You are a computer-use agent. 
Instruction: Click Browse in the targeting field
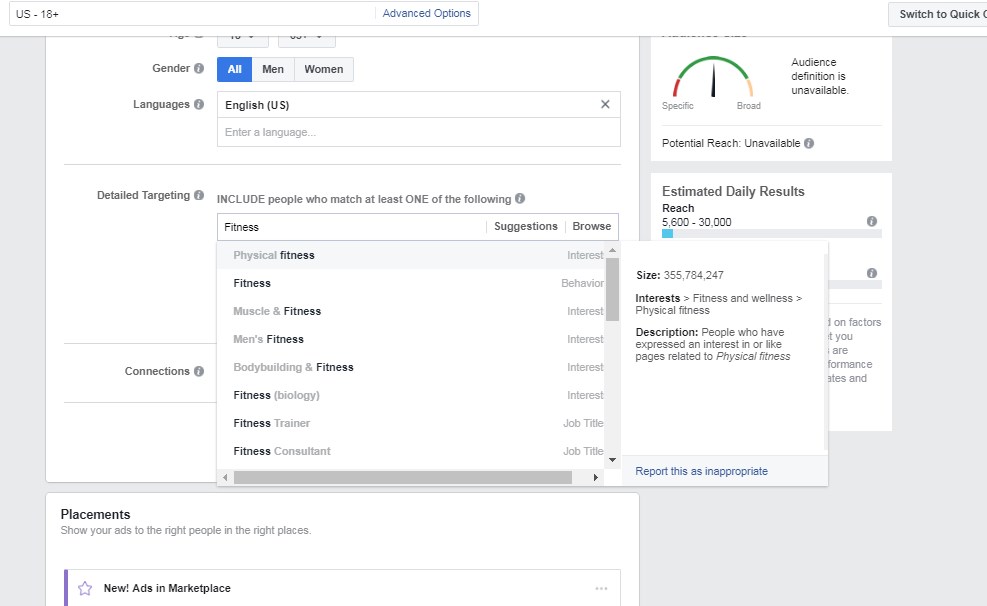[x=592, y=227]
